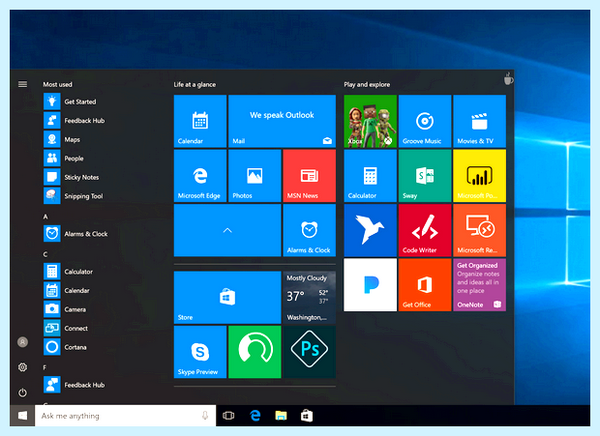Click the Power button icon
The width and height of the screenshot is (600, 436).
point(23,393)
